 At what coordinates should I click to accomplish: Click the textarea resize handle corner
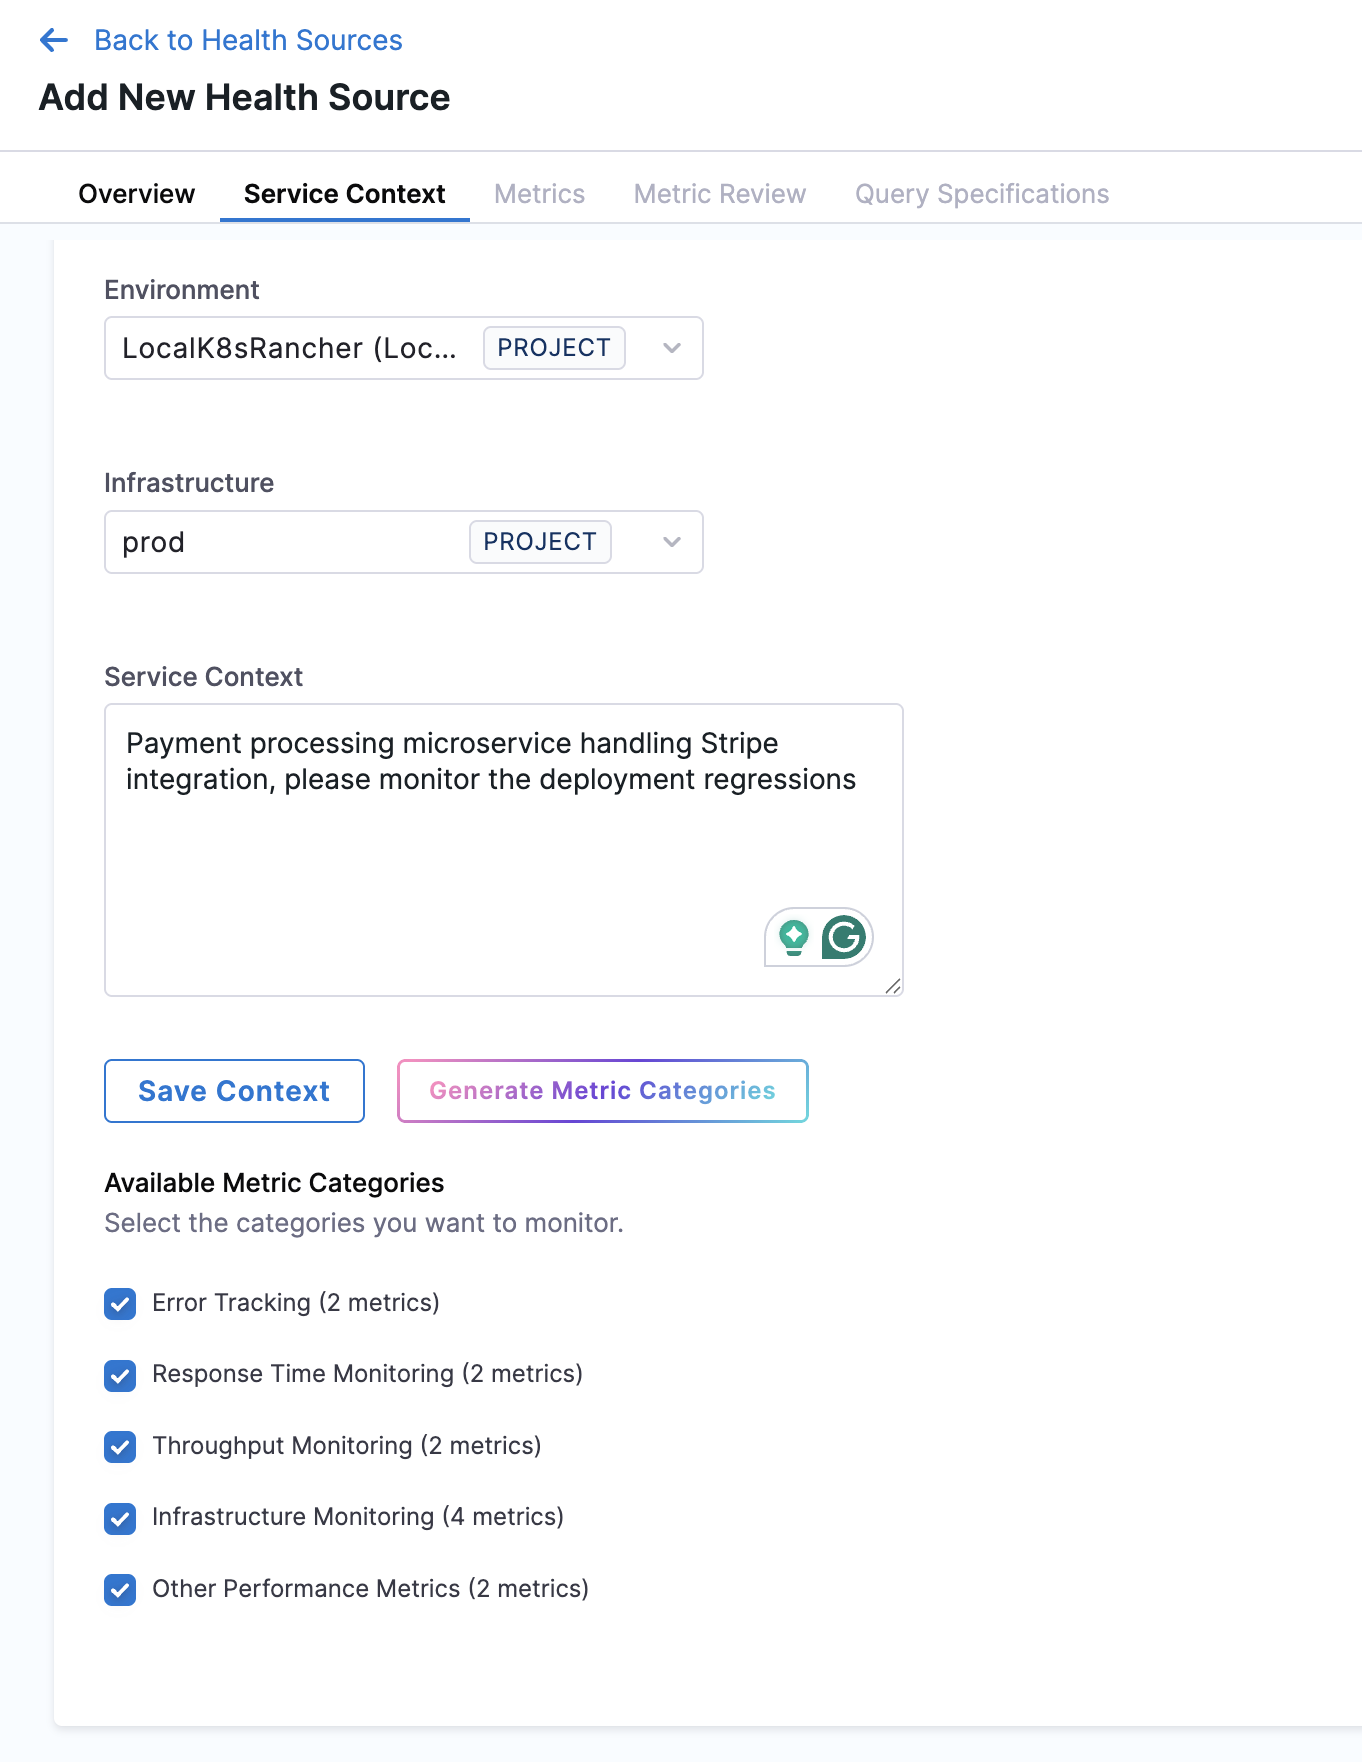pos(893,986)
